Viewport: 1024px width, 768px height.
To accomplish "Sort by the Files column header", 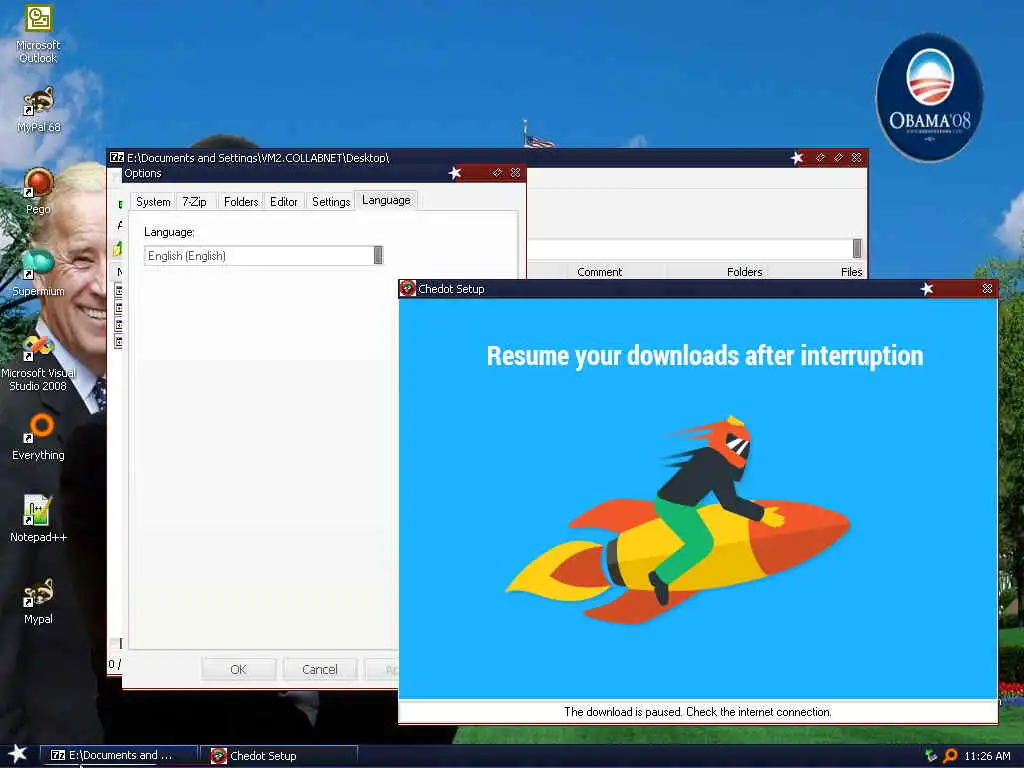I will (x=851, y=272).
